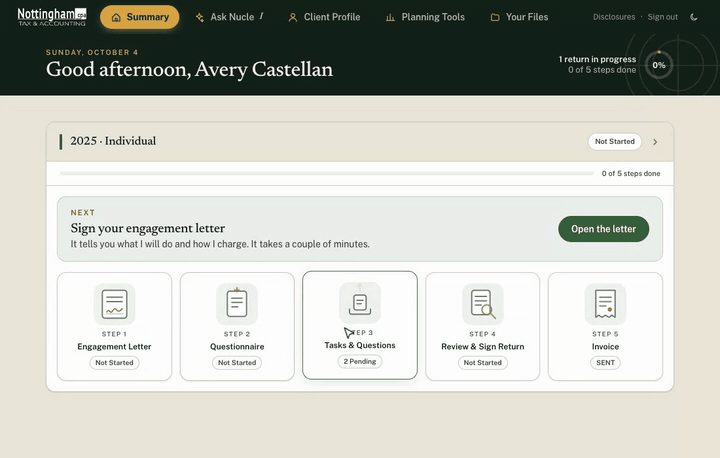Click the steps progress bar

(x=326, y=174)
